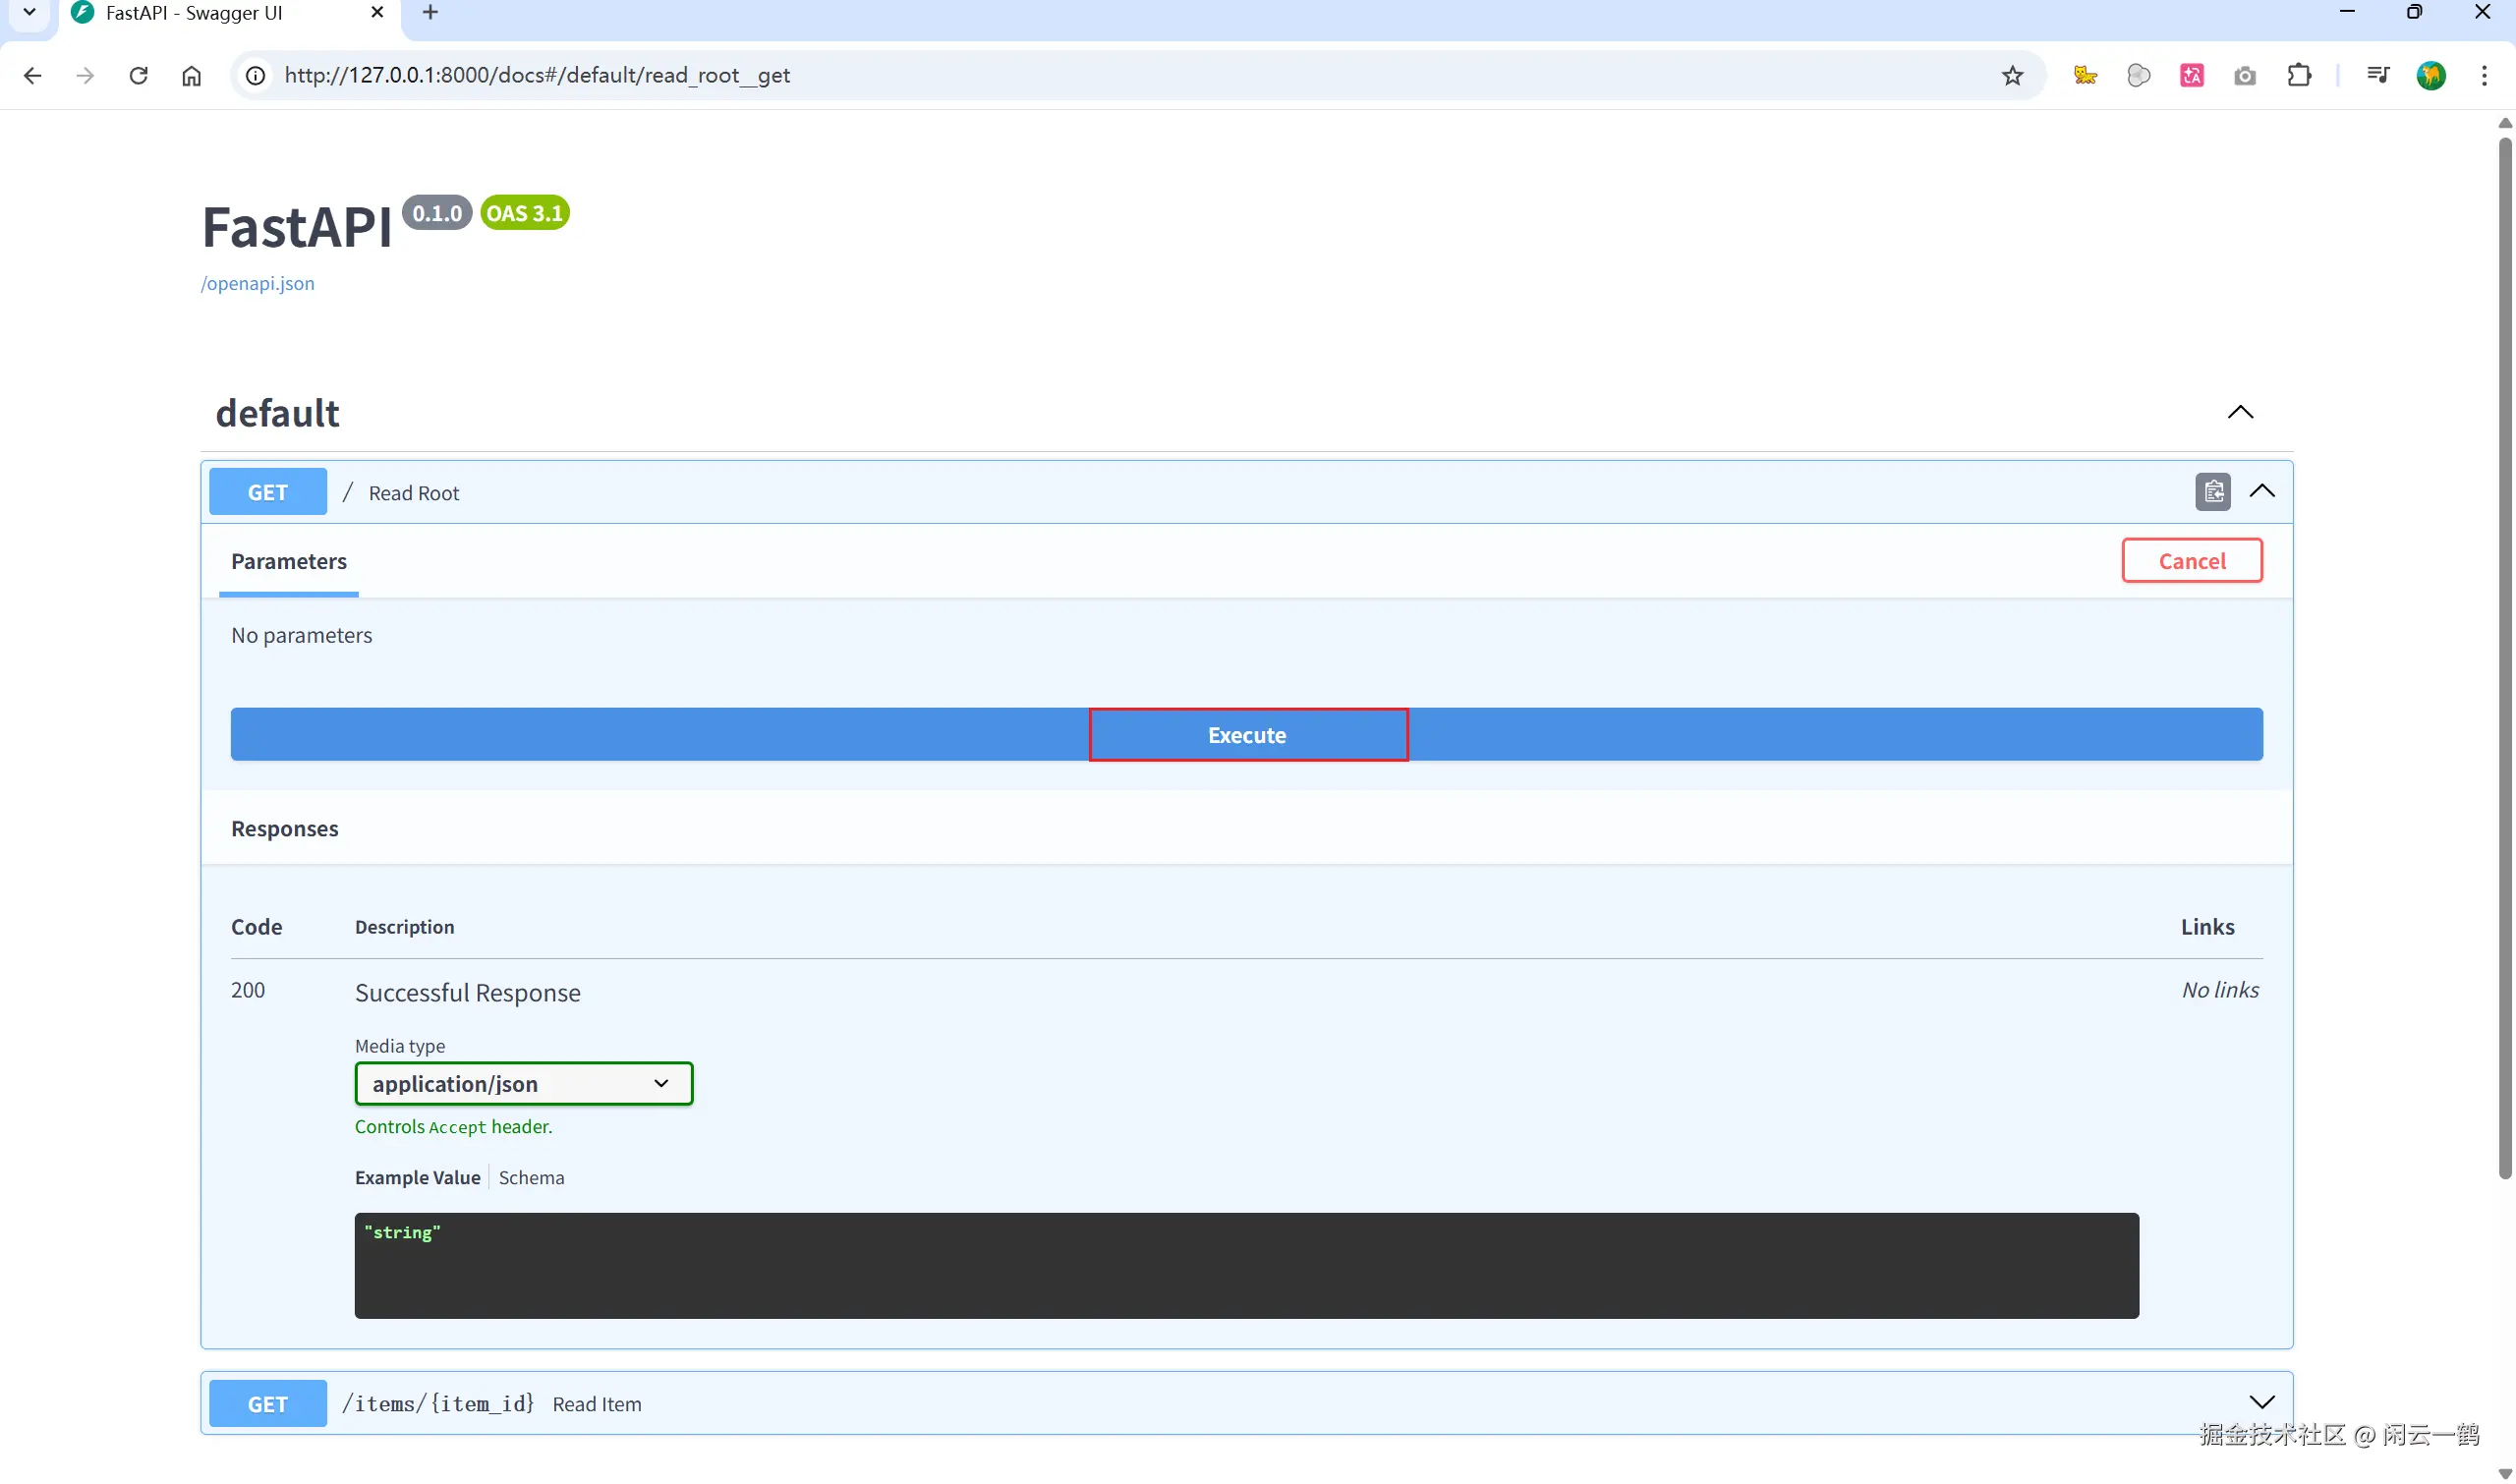This screenshot has height=1484, width=2516.
Task: Bookmark this page with the star icon
Action: pyautogui.click(x=2011, y=75)
